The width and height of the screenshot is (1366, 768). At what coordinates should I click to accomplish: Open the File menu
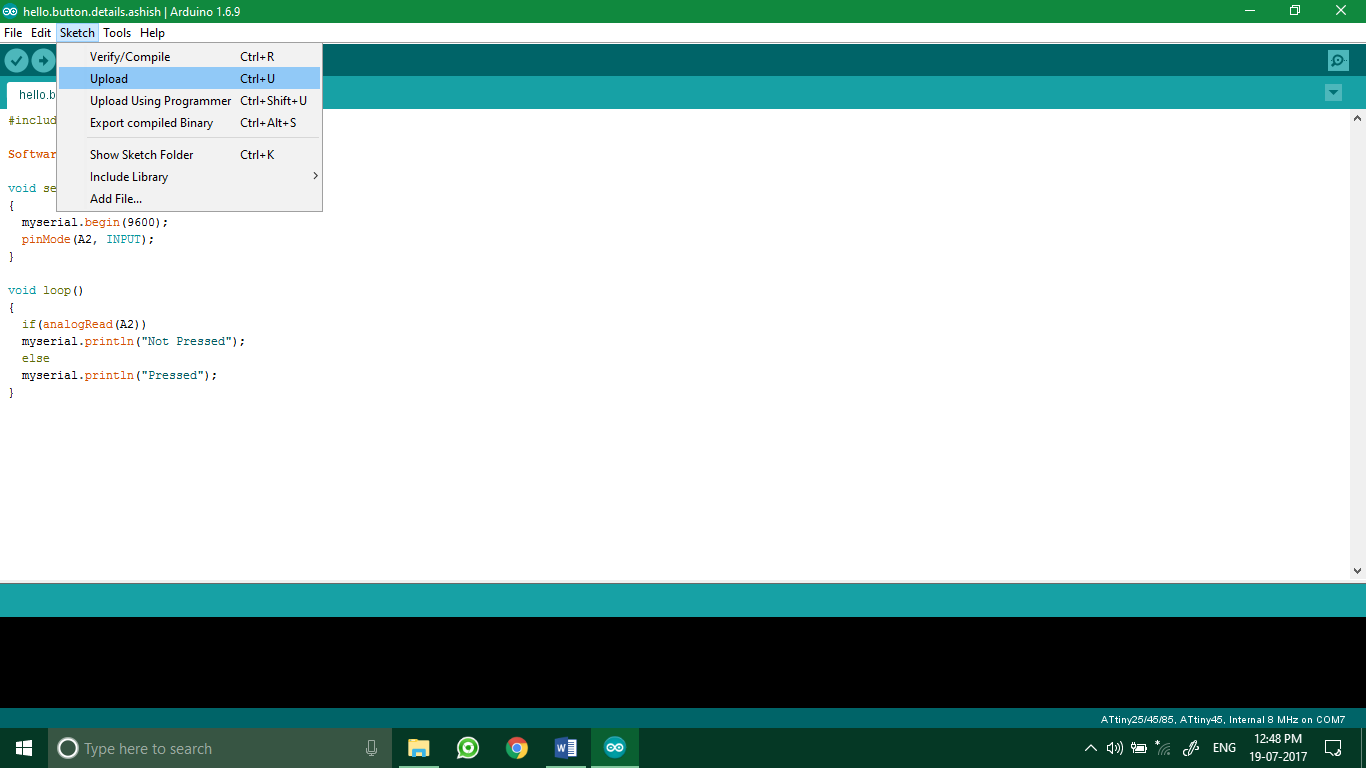[x=13, y=33]
